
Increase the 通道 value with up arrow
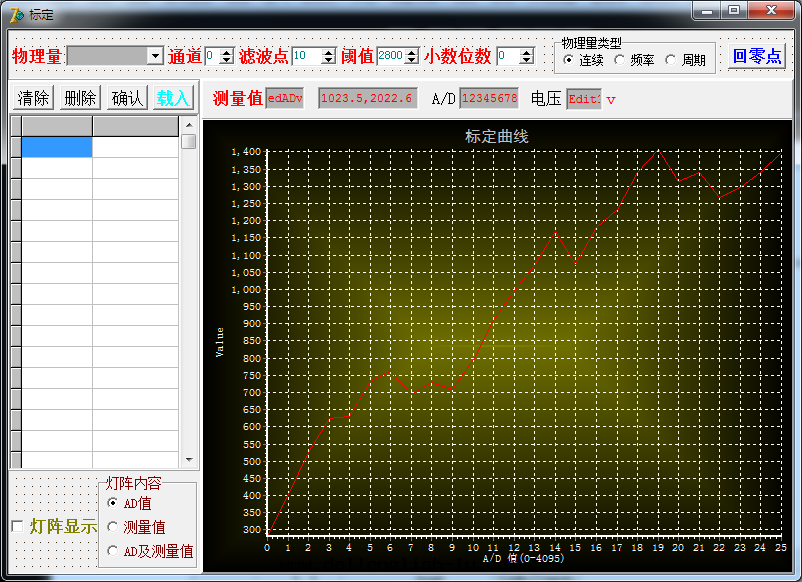(x=226, y=52)
